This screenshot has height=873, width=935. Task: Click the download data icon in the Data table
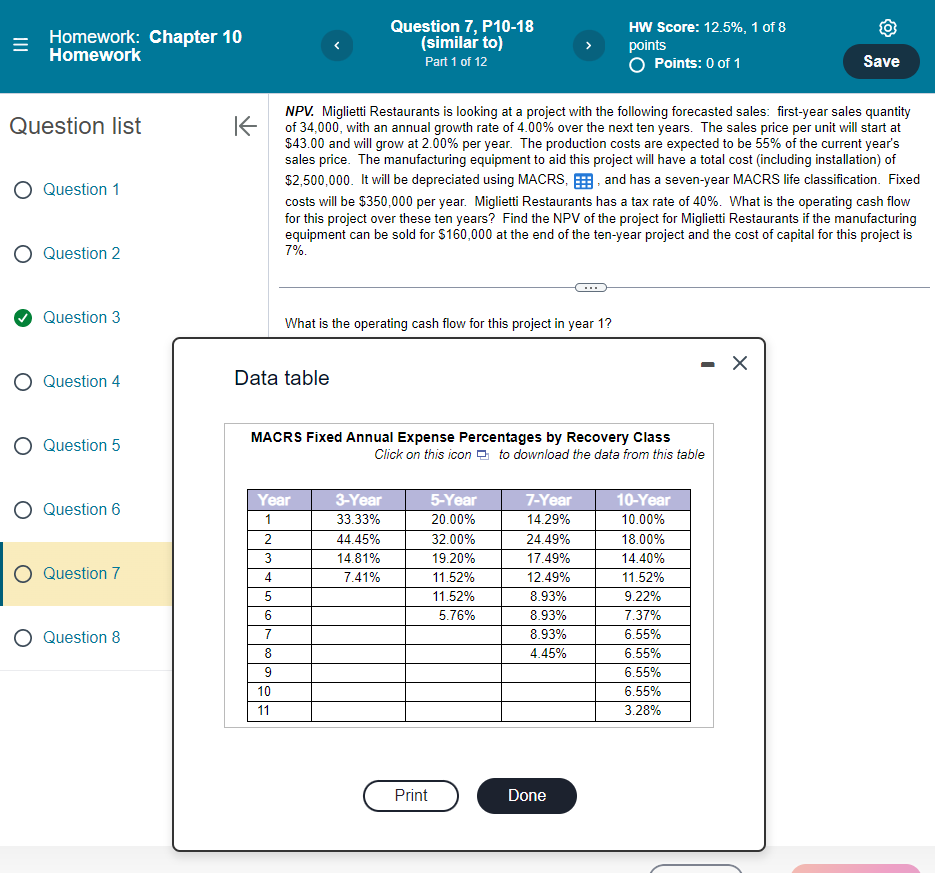[483, 454]
